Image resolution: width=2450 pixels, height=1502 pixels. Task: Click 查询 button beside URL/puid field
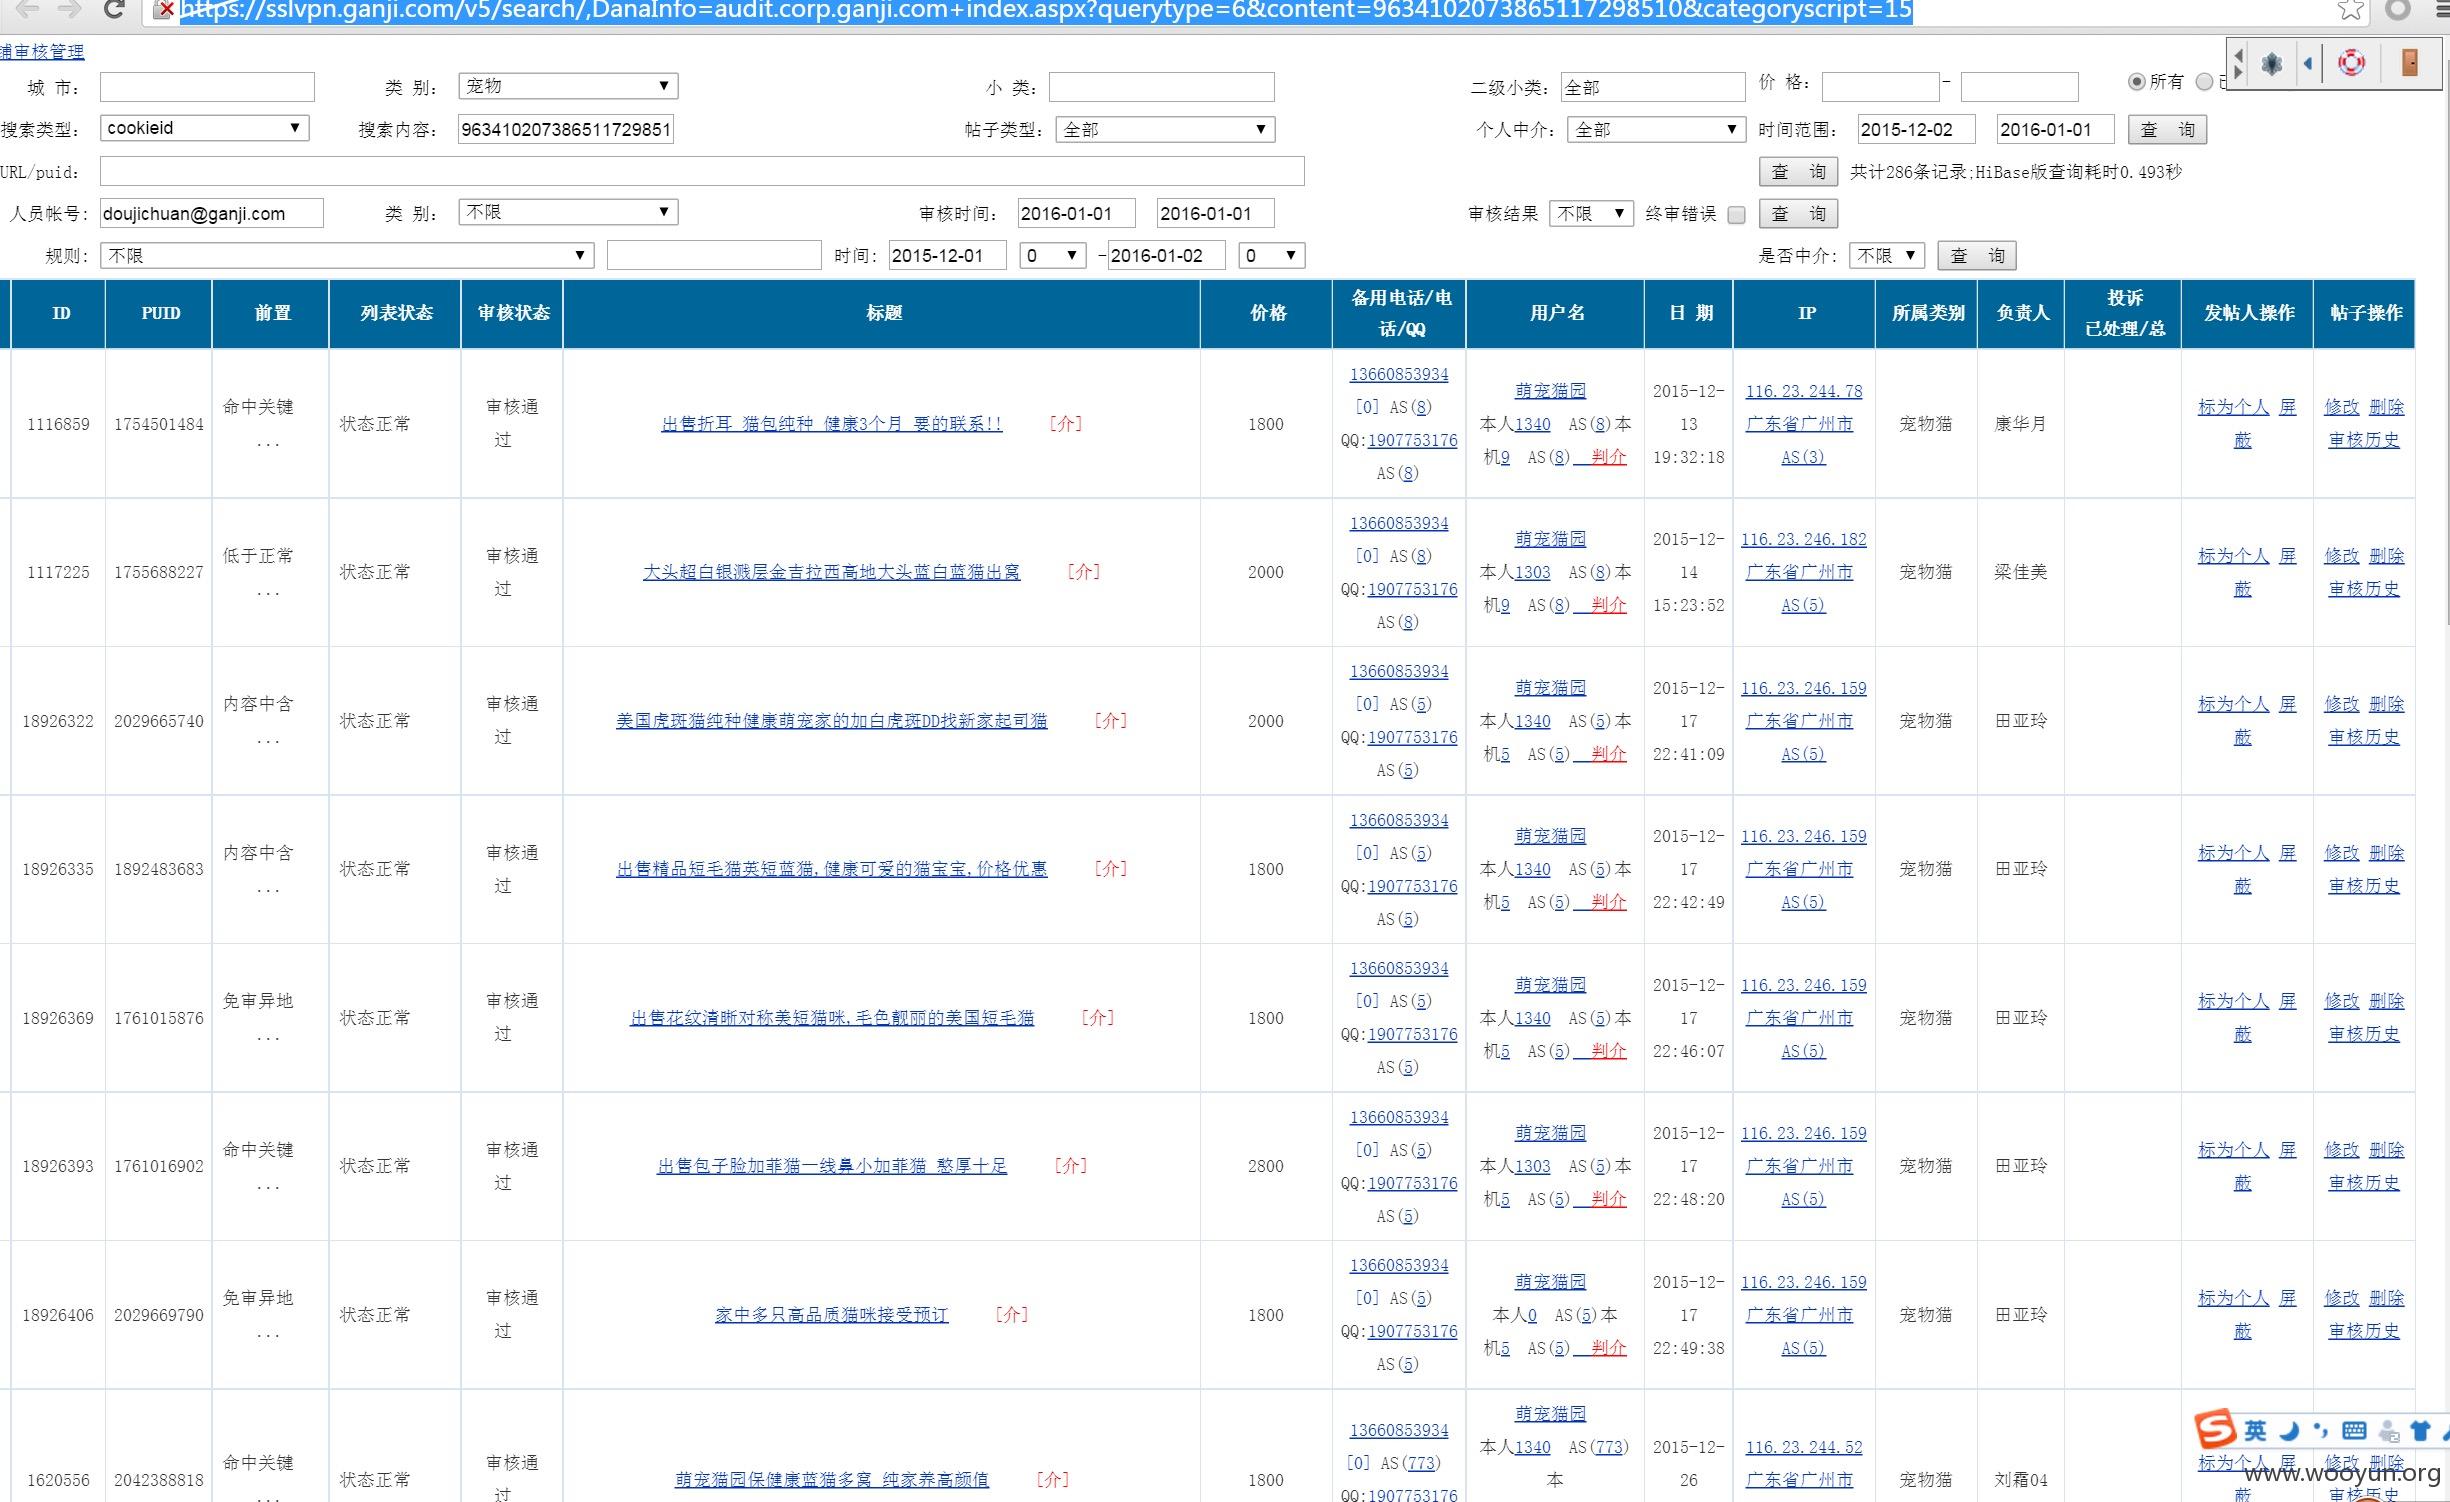pyautogui.click(x=1798, y=172)
